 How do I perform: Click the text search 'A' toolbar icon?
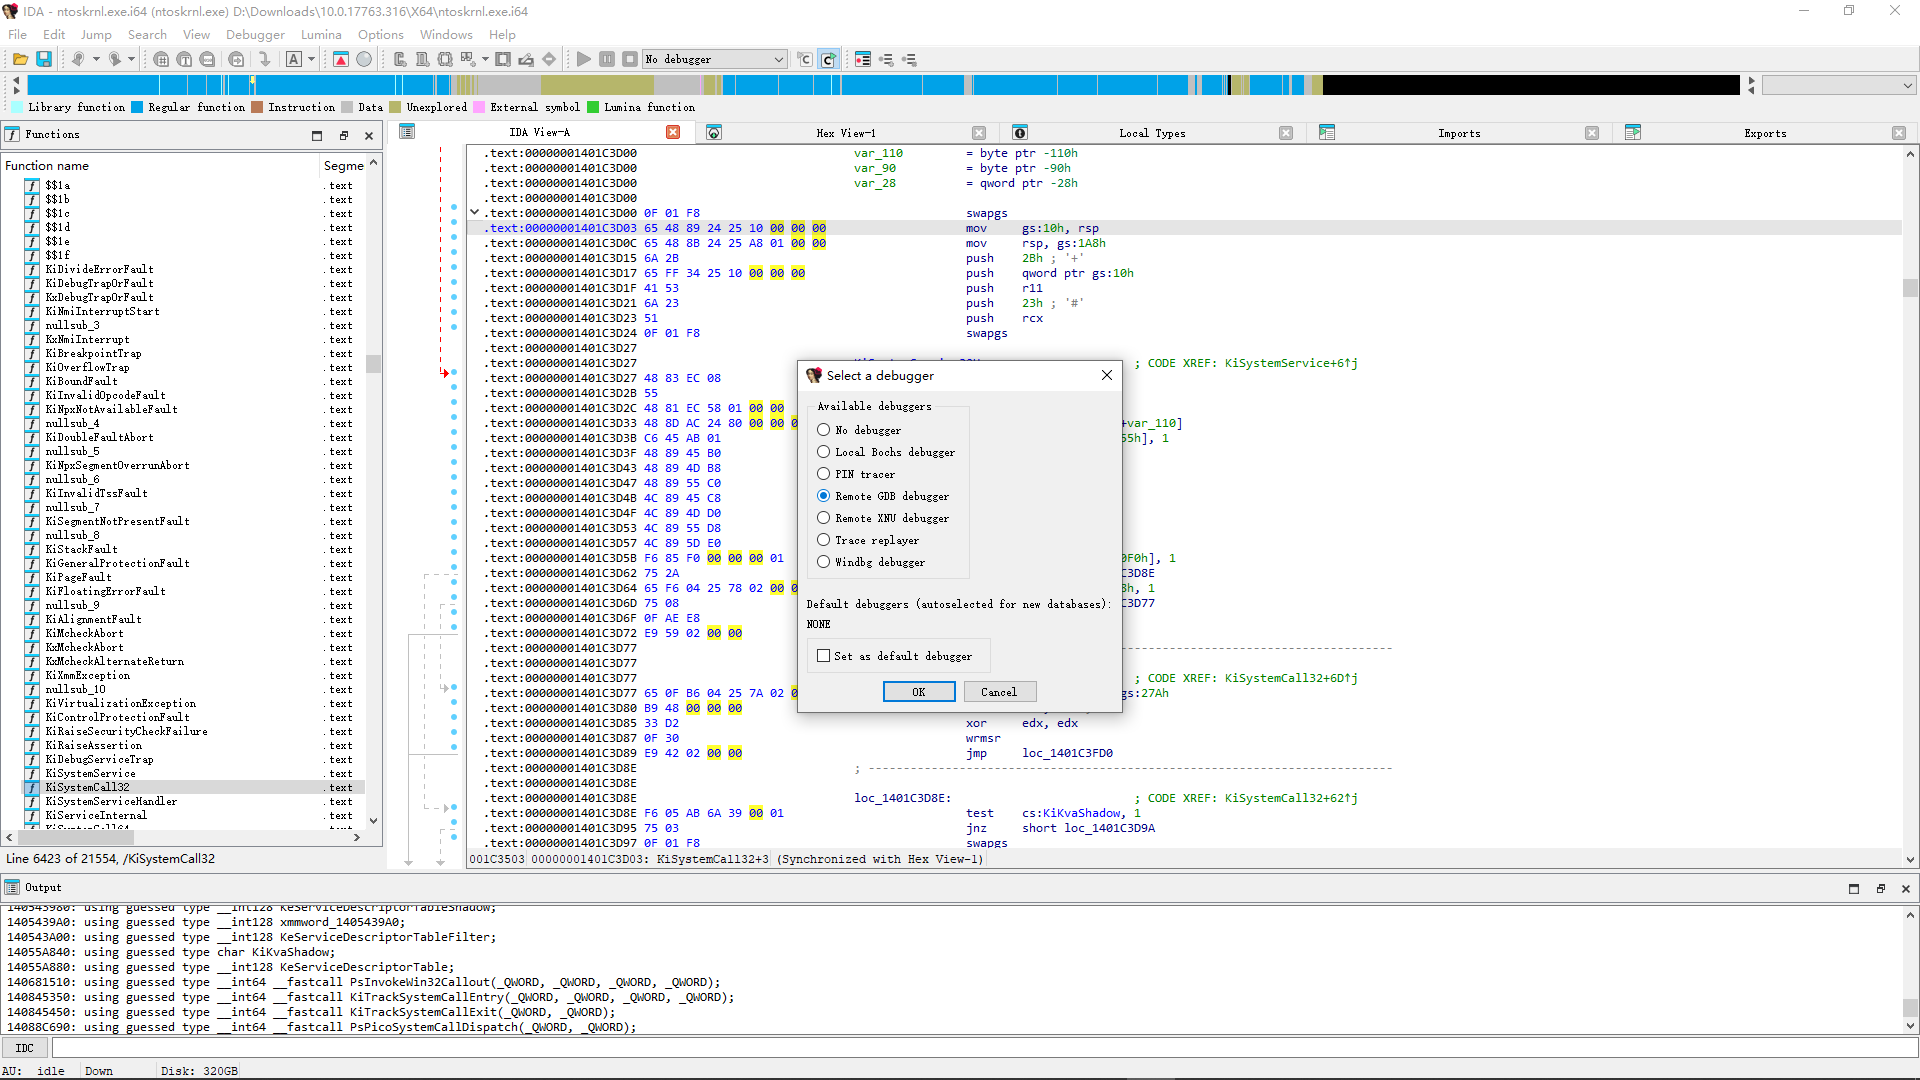[x=294, y=59]
